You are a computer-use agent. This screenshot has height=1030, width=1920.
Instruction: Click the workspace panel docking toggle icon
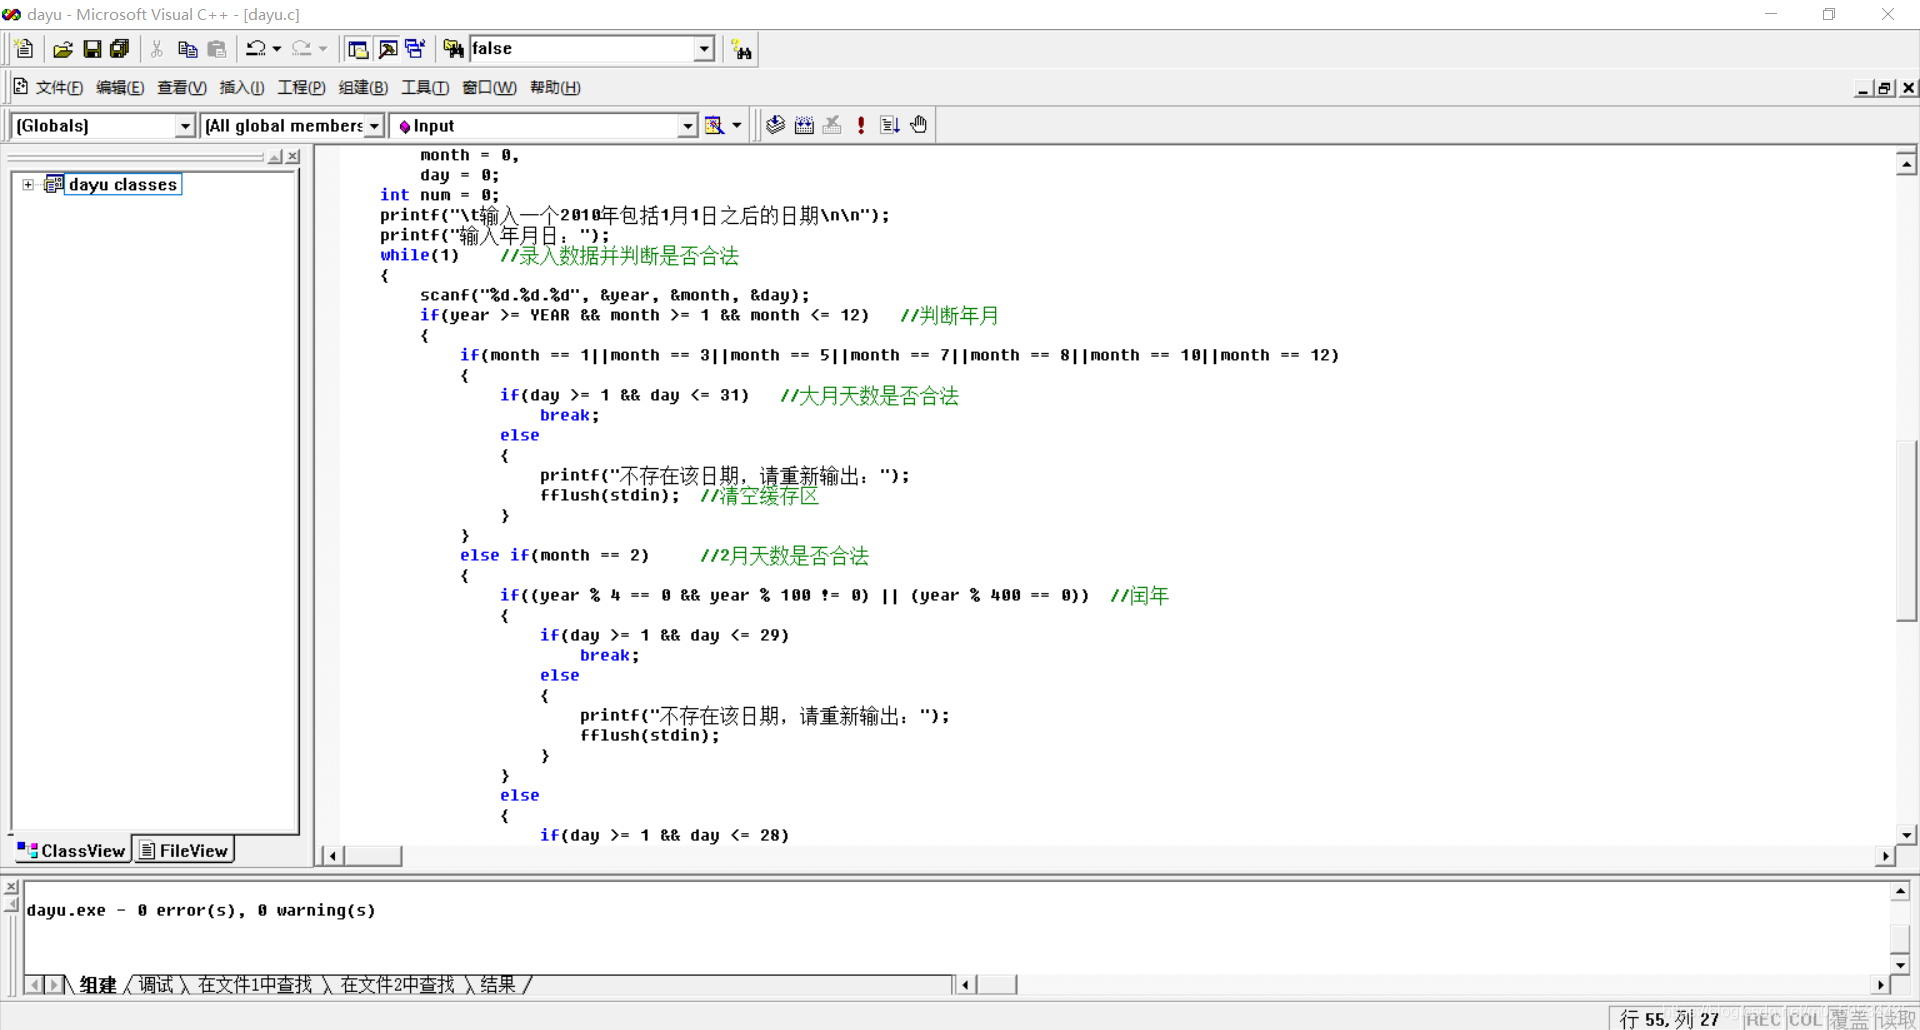275,157
